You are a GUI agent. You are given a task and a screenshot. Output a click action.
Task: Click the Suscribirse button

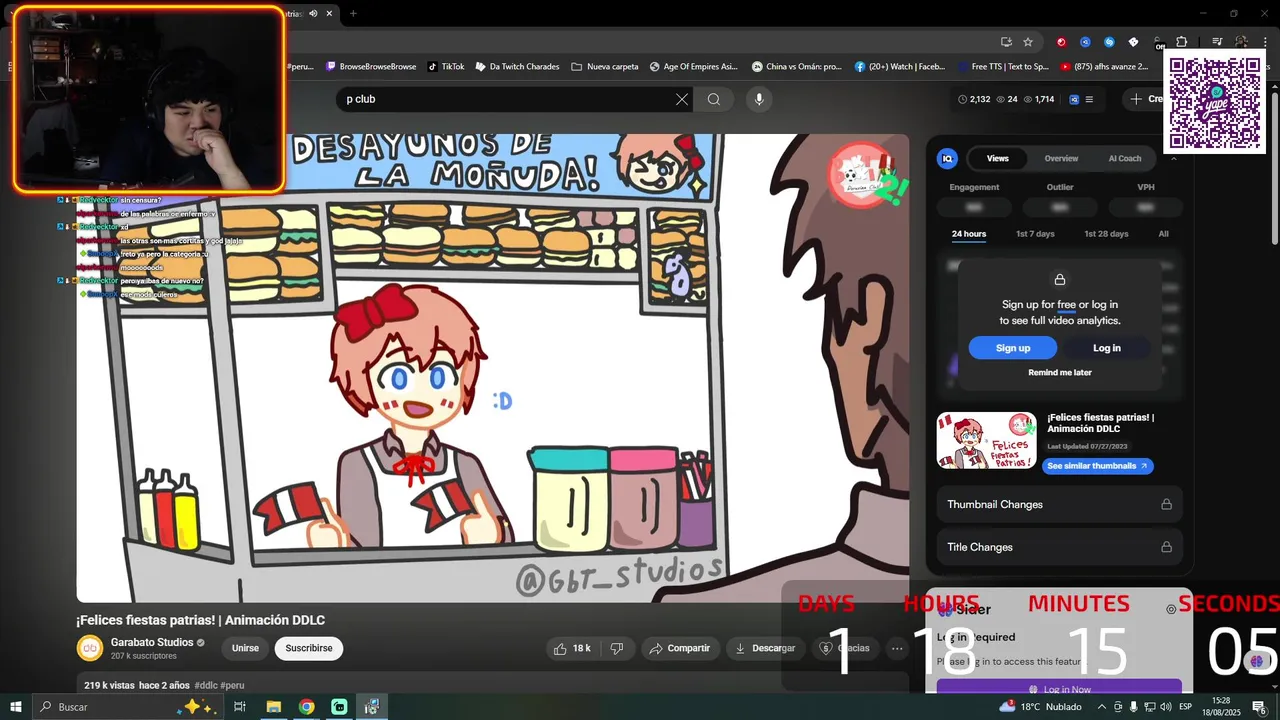click(309, 648)
